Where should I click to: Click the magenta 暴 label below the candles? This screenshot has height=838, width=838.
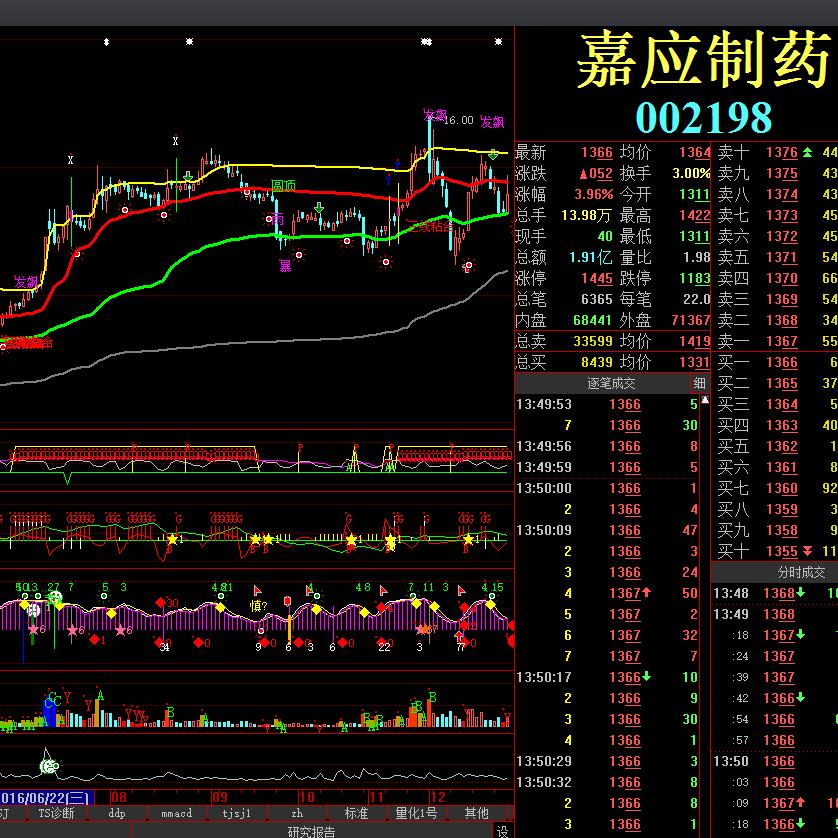(x=285, y=266)
